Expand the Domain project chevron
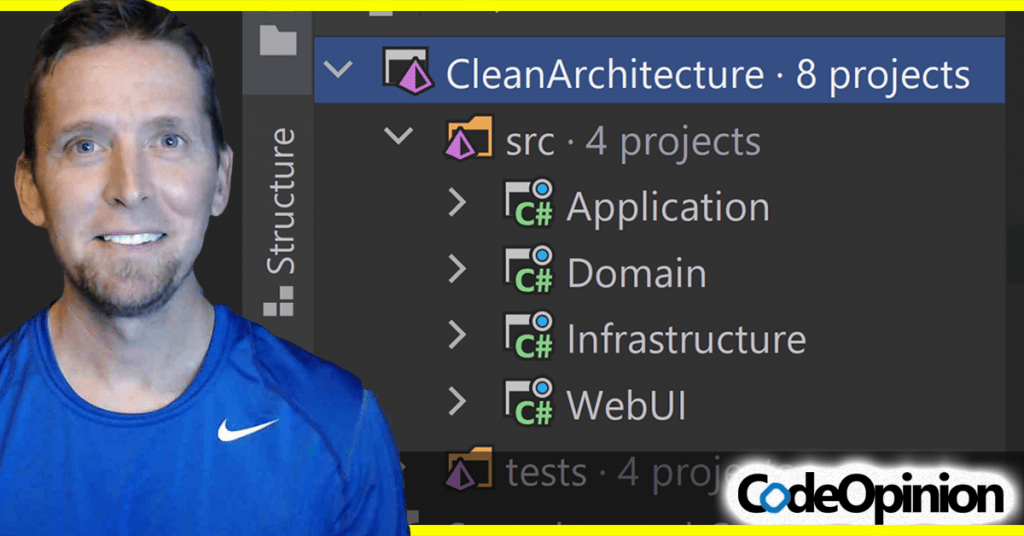1024x536 pixels. 457,269
